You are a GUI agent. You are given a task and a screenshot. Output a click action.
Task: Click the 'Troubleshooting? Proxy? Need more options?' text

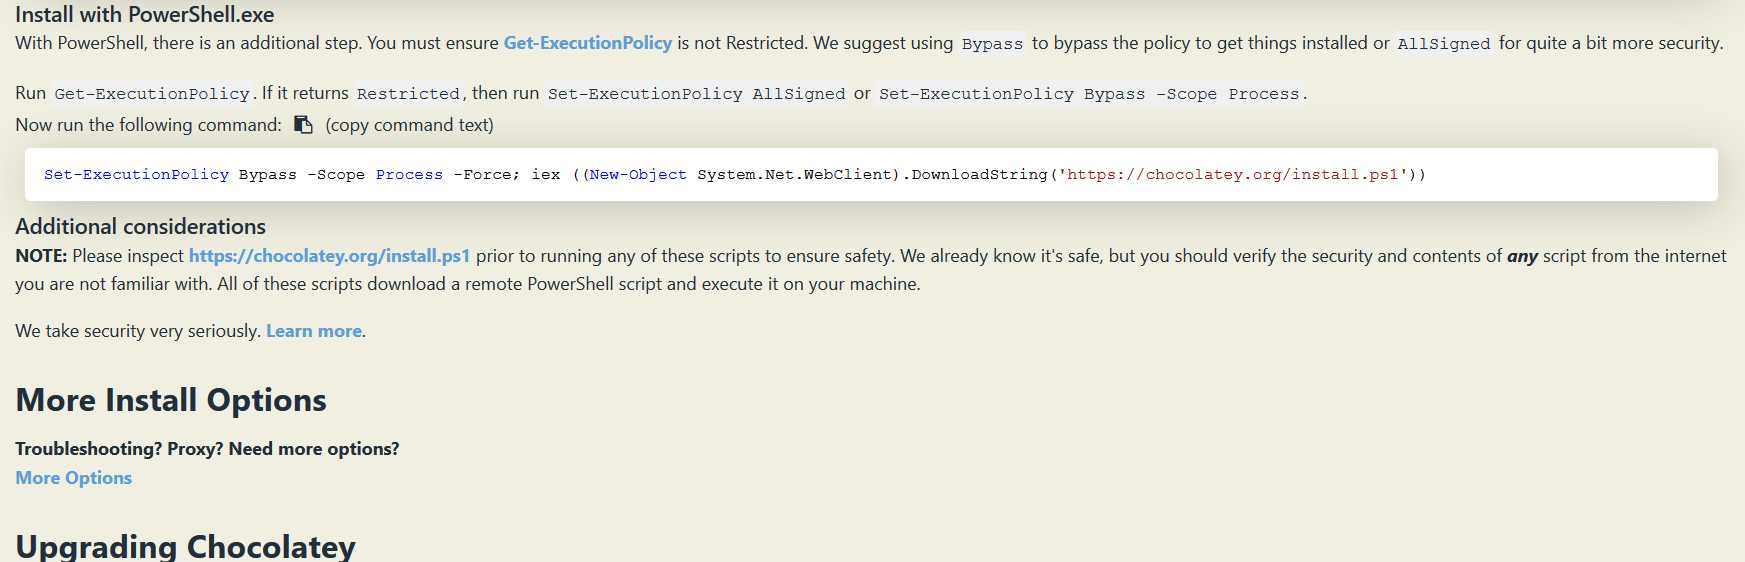pos(207,449)
